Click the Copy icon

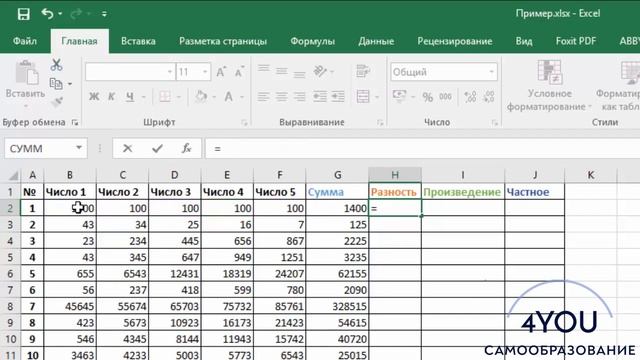[56, 84]
